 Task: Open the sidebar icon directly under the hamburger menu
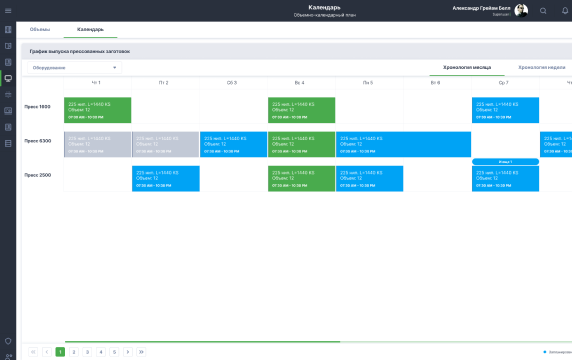tap(8, 30)
